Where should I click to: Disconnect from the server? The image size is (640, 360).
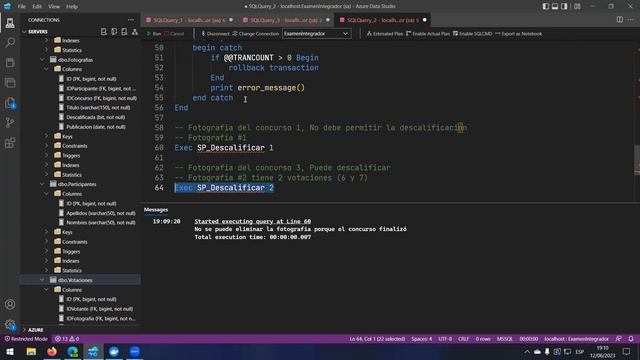(x=215, y=33)
